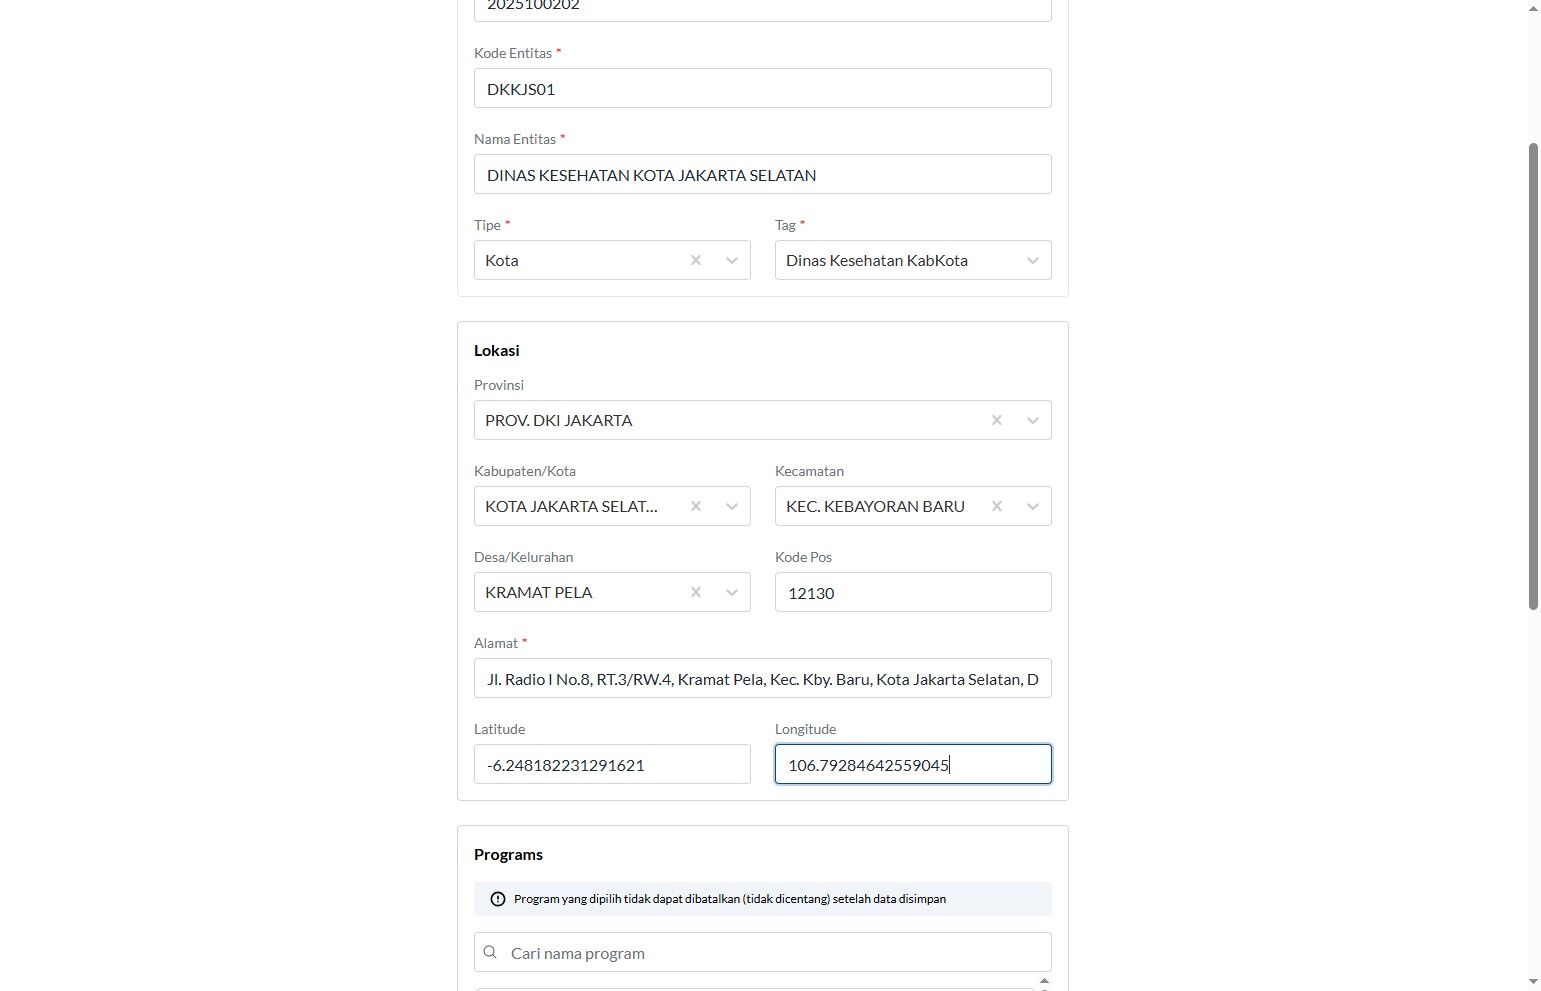Focus the Latitude input field
The width and height of the screenshot is (1541, 991).
(x=612, y=764)
